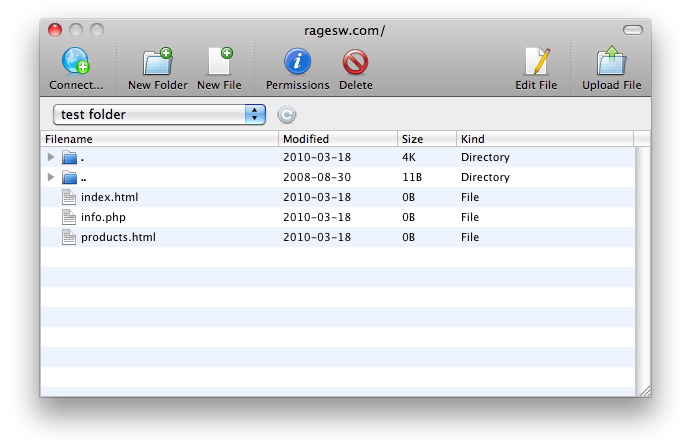Expand the single-dot directory disclosure triangle
This screenshot has height=440, width=688.
coord(51,157)
